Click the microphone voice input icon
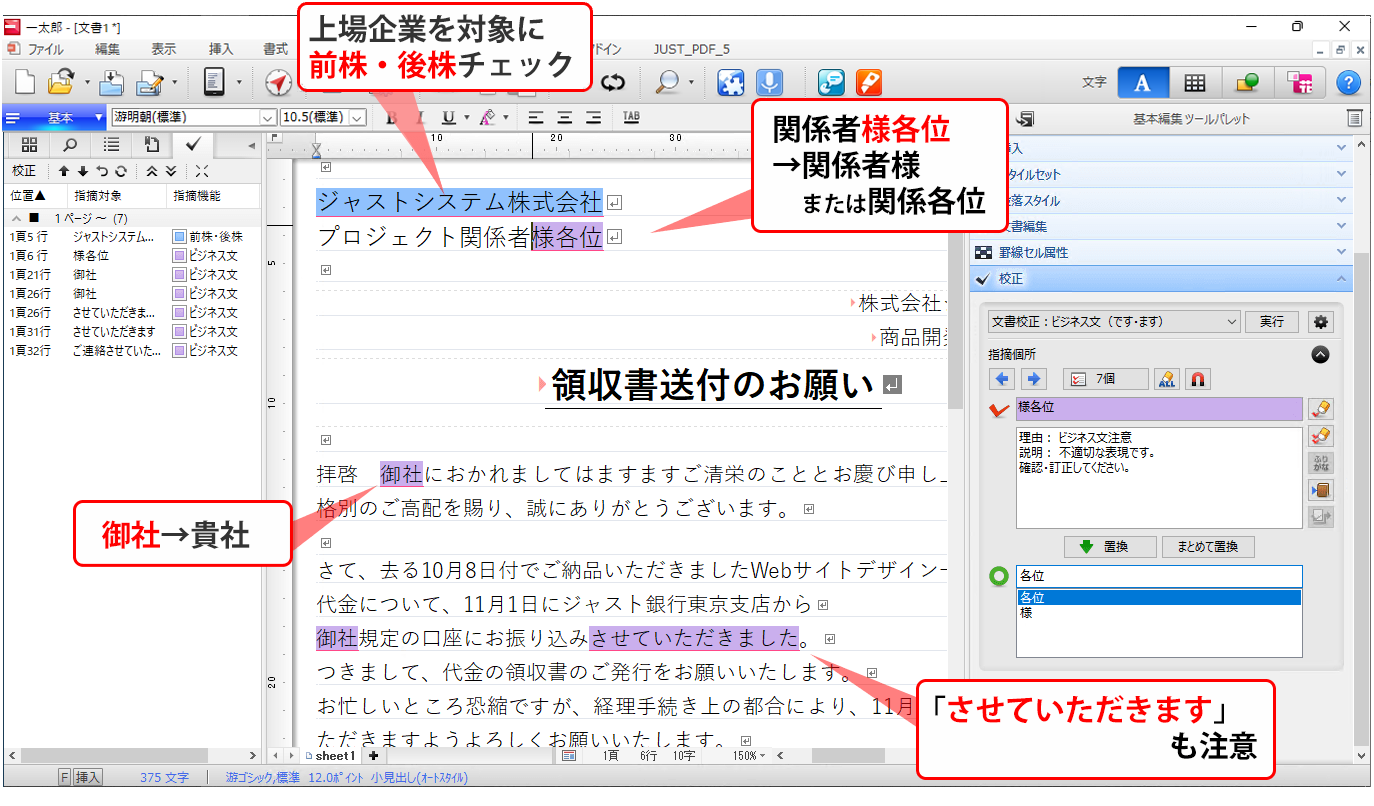The image size is (1374, 806). click(x=768, y=82)
